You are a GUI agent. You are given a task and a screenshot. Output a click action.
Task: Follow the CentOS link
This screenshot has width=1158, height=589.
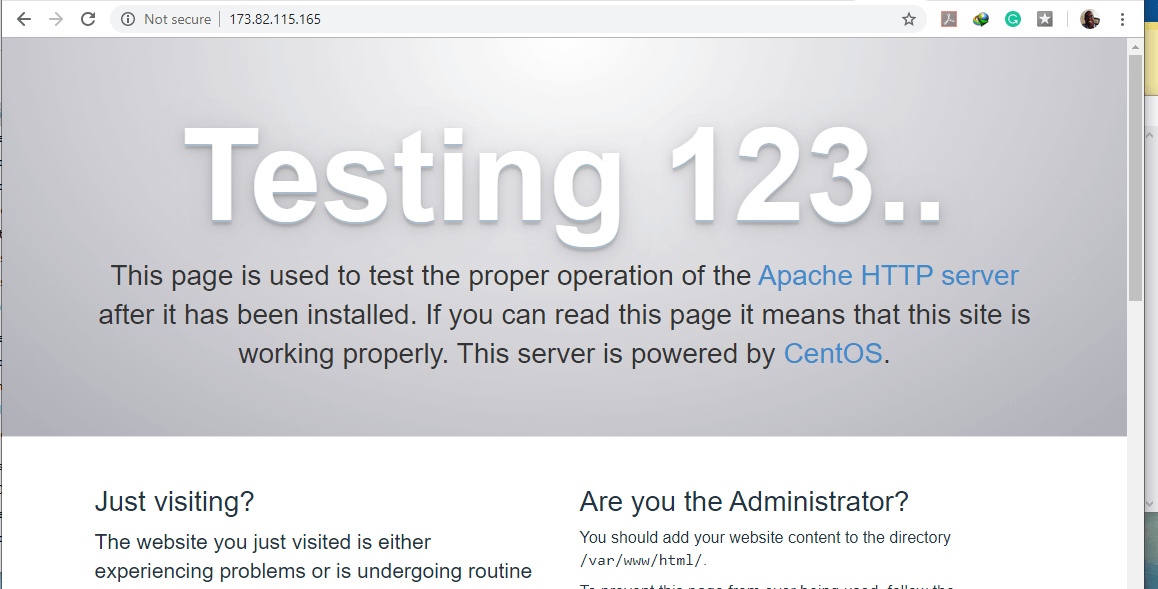coord(833,353)
